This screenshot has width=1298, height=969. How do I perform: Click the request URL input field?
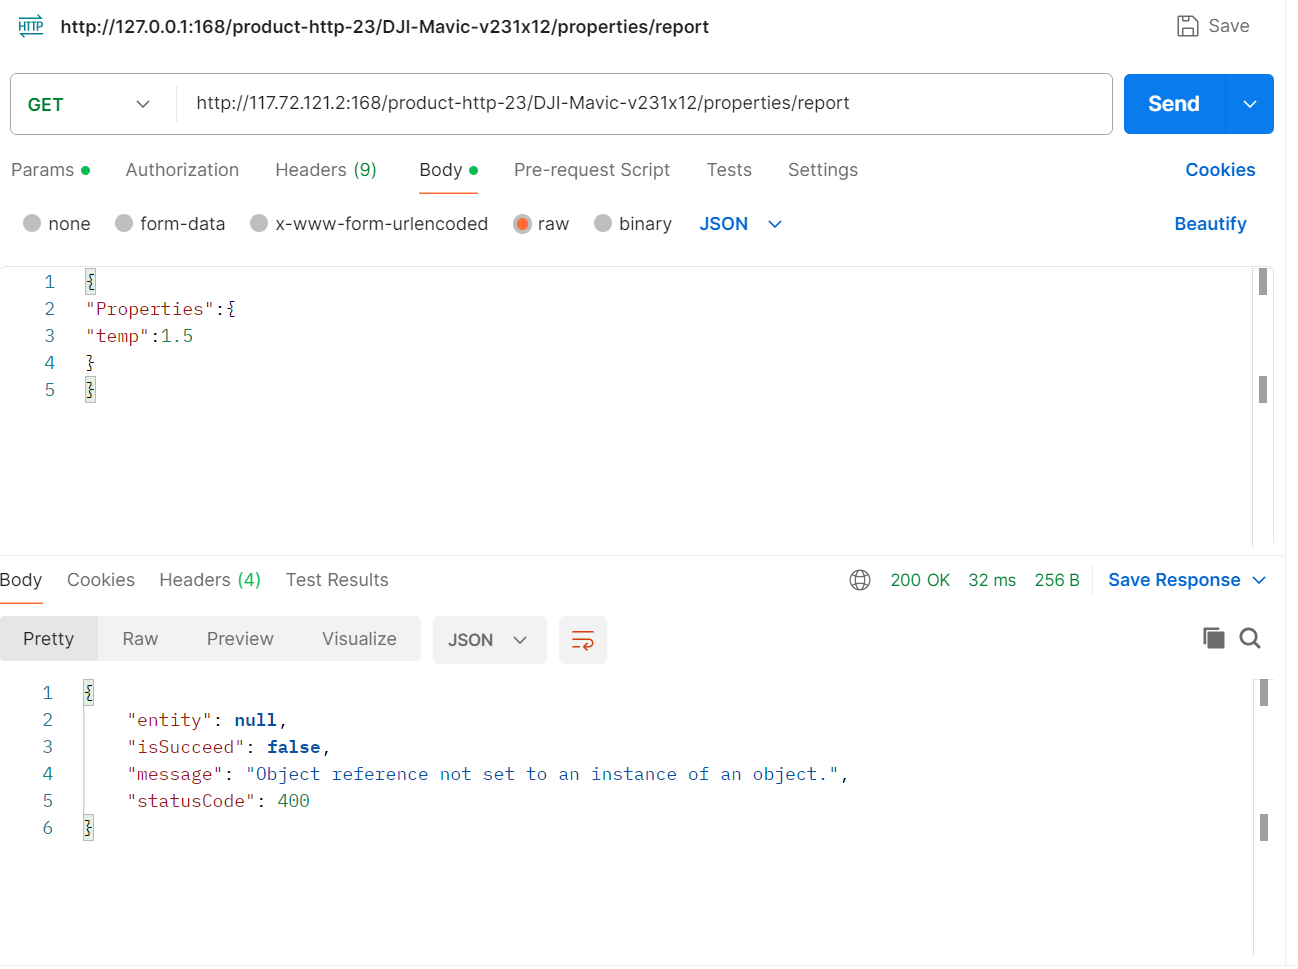click(640, 103)
